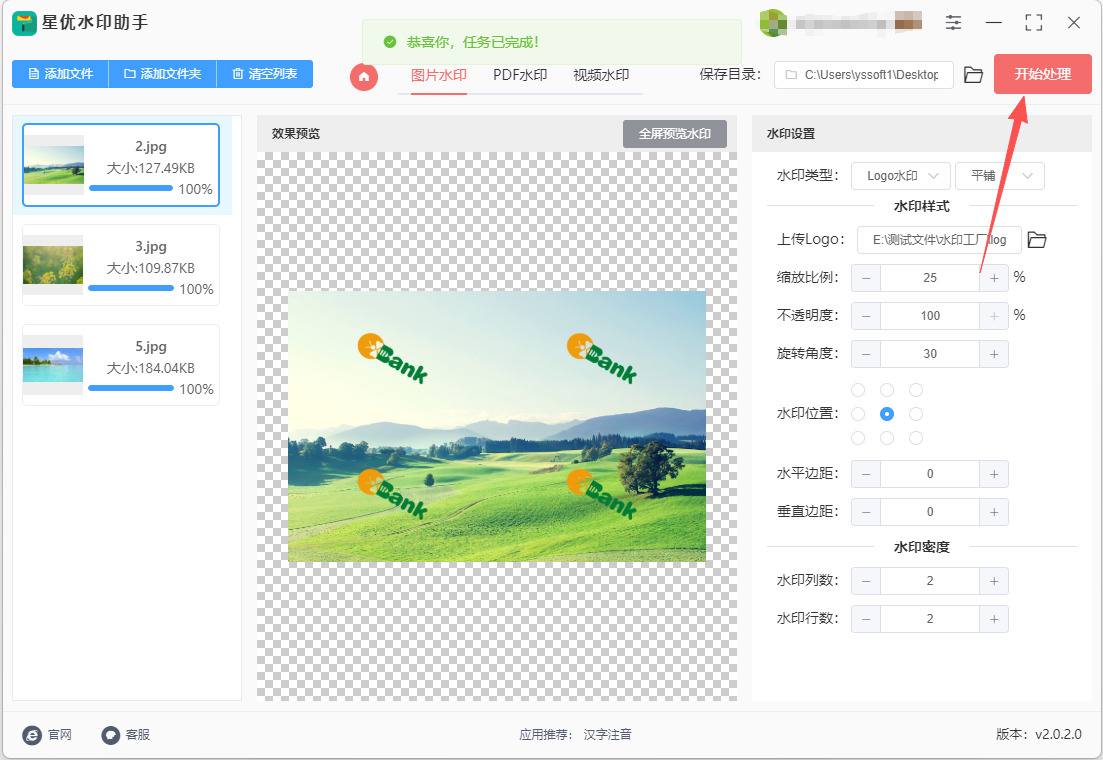Increase the scale ratio value
Screen dimensions: 1103x760
tap(994, 278)
